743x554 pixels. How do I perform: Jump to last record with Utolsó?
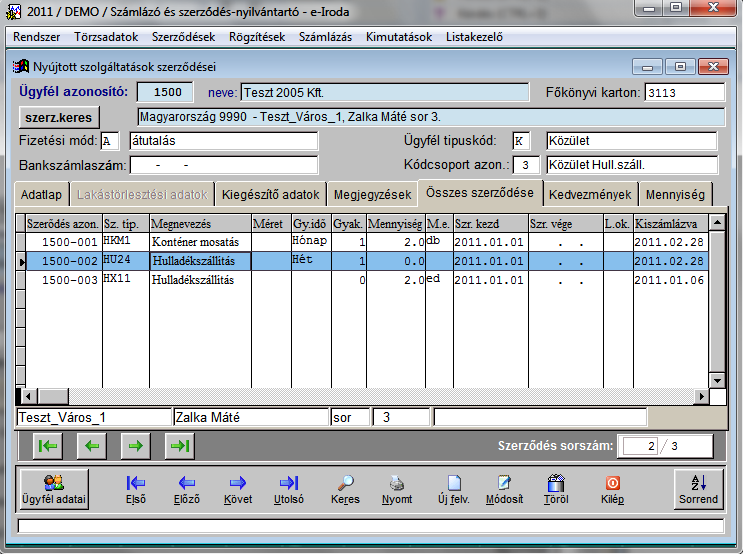[x=288, y=488]
